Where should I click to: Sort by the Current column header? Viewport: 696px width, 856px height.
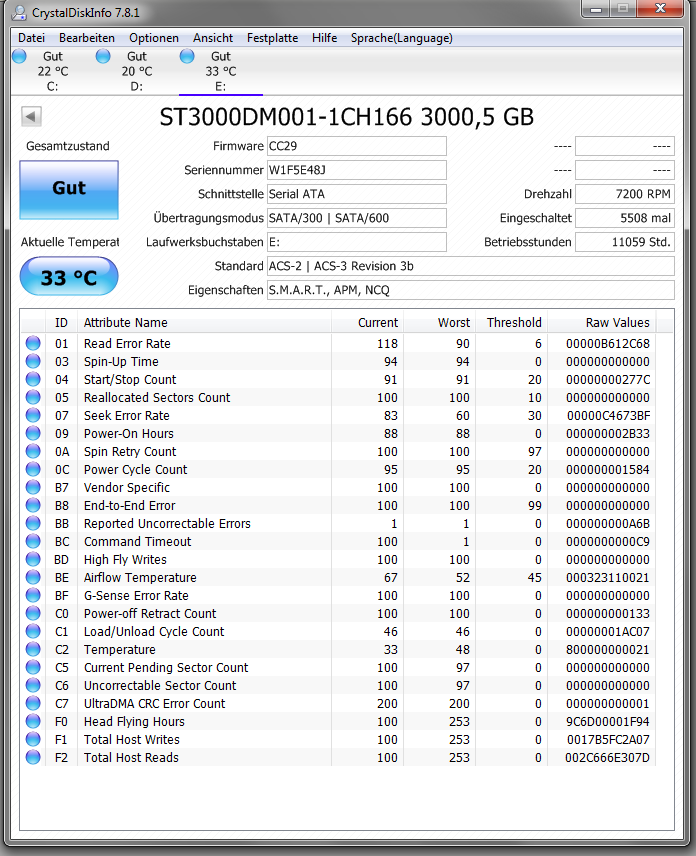(367, 323)
